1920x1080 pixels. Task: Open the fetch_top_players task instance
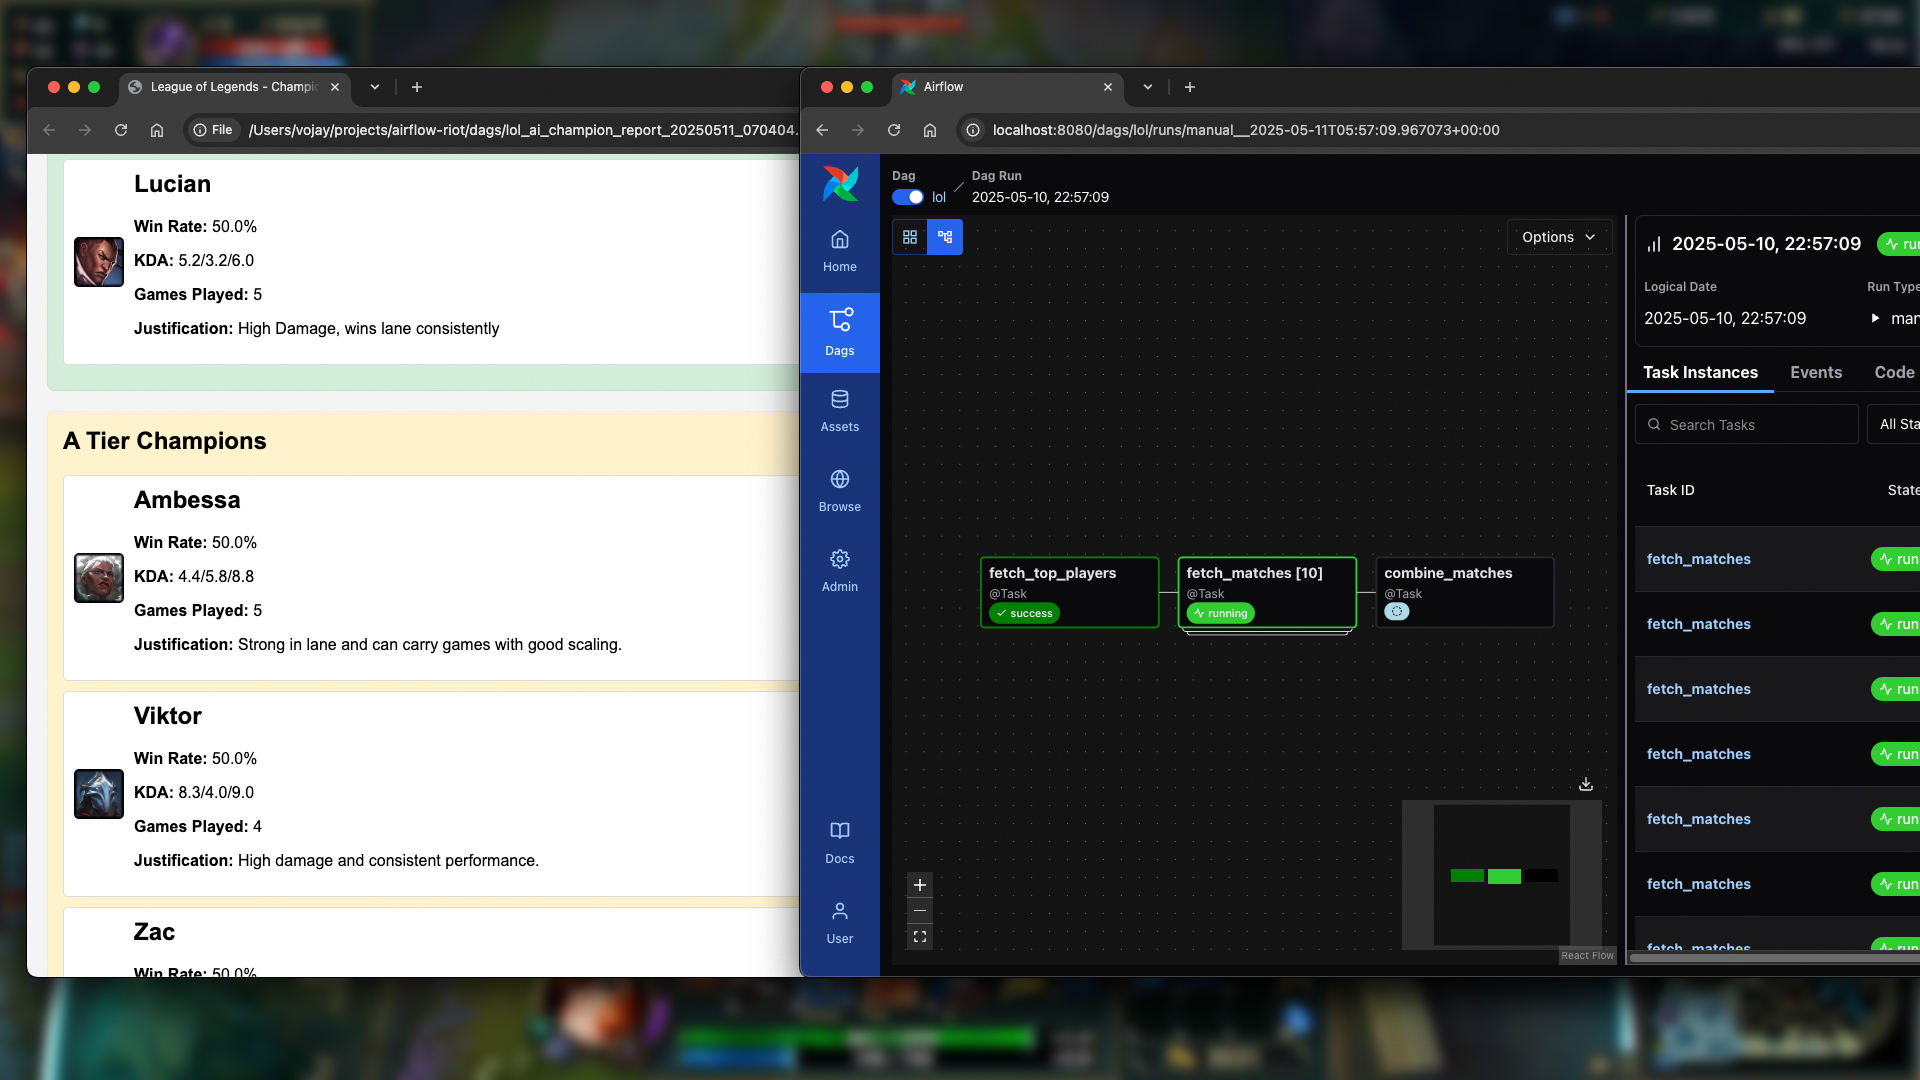coord(1069,592)
